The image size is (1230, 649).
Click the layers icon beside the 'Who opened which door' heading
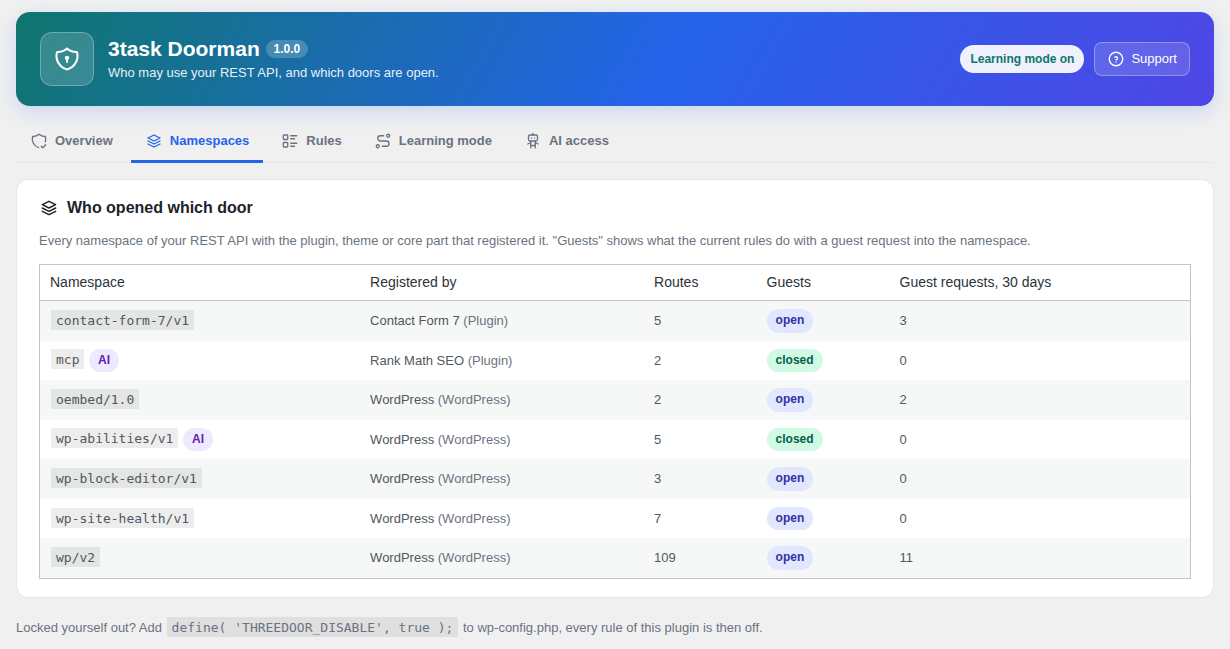tap(49, 208)
